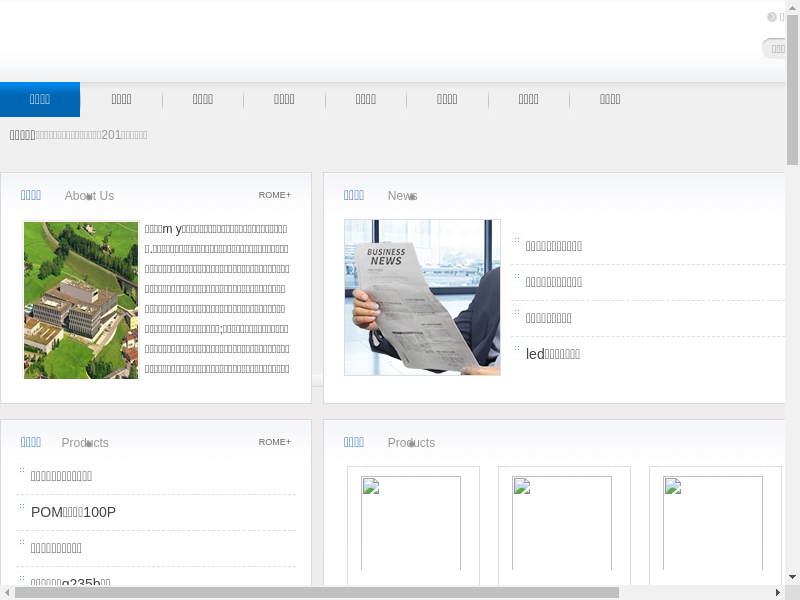Click ROME+ in the About Us panel

(274, 195)
